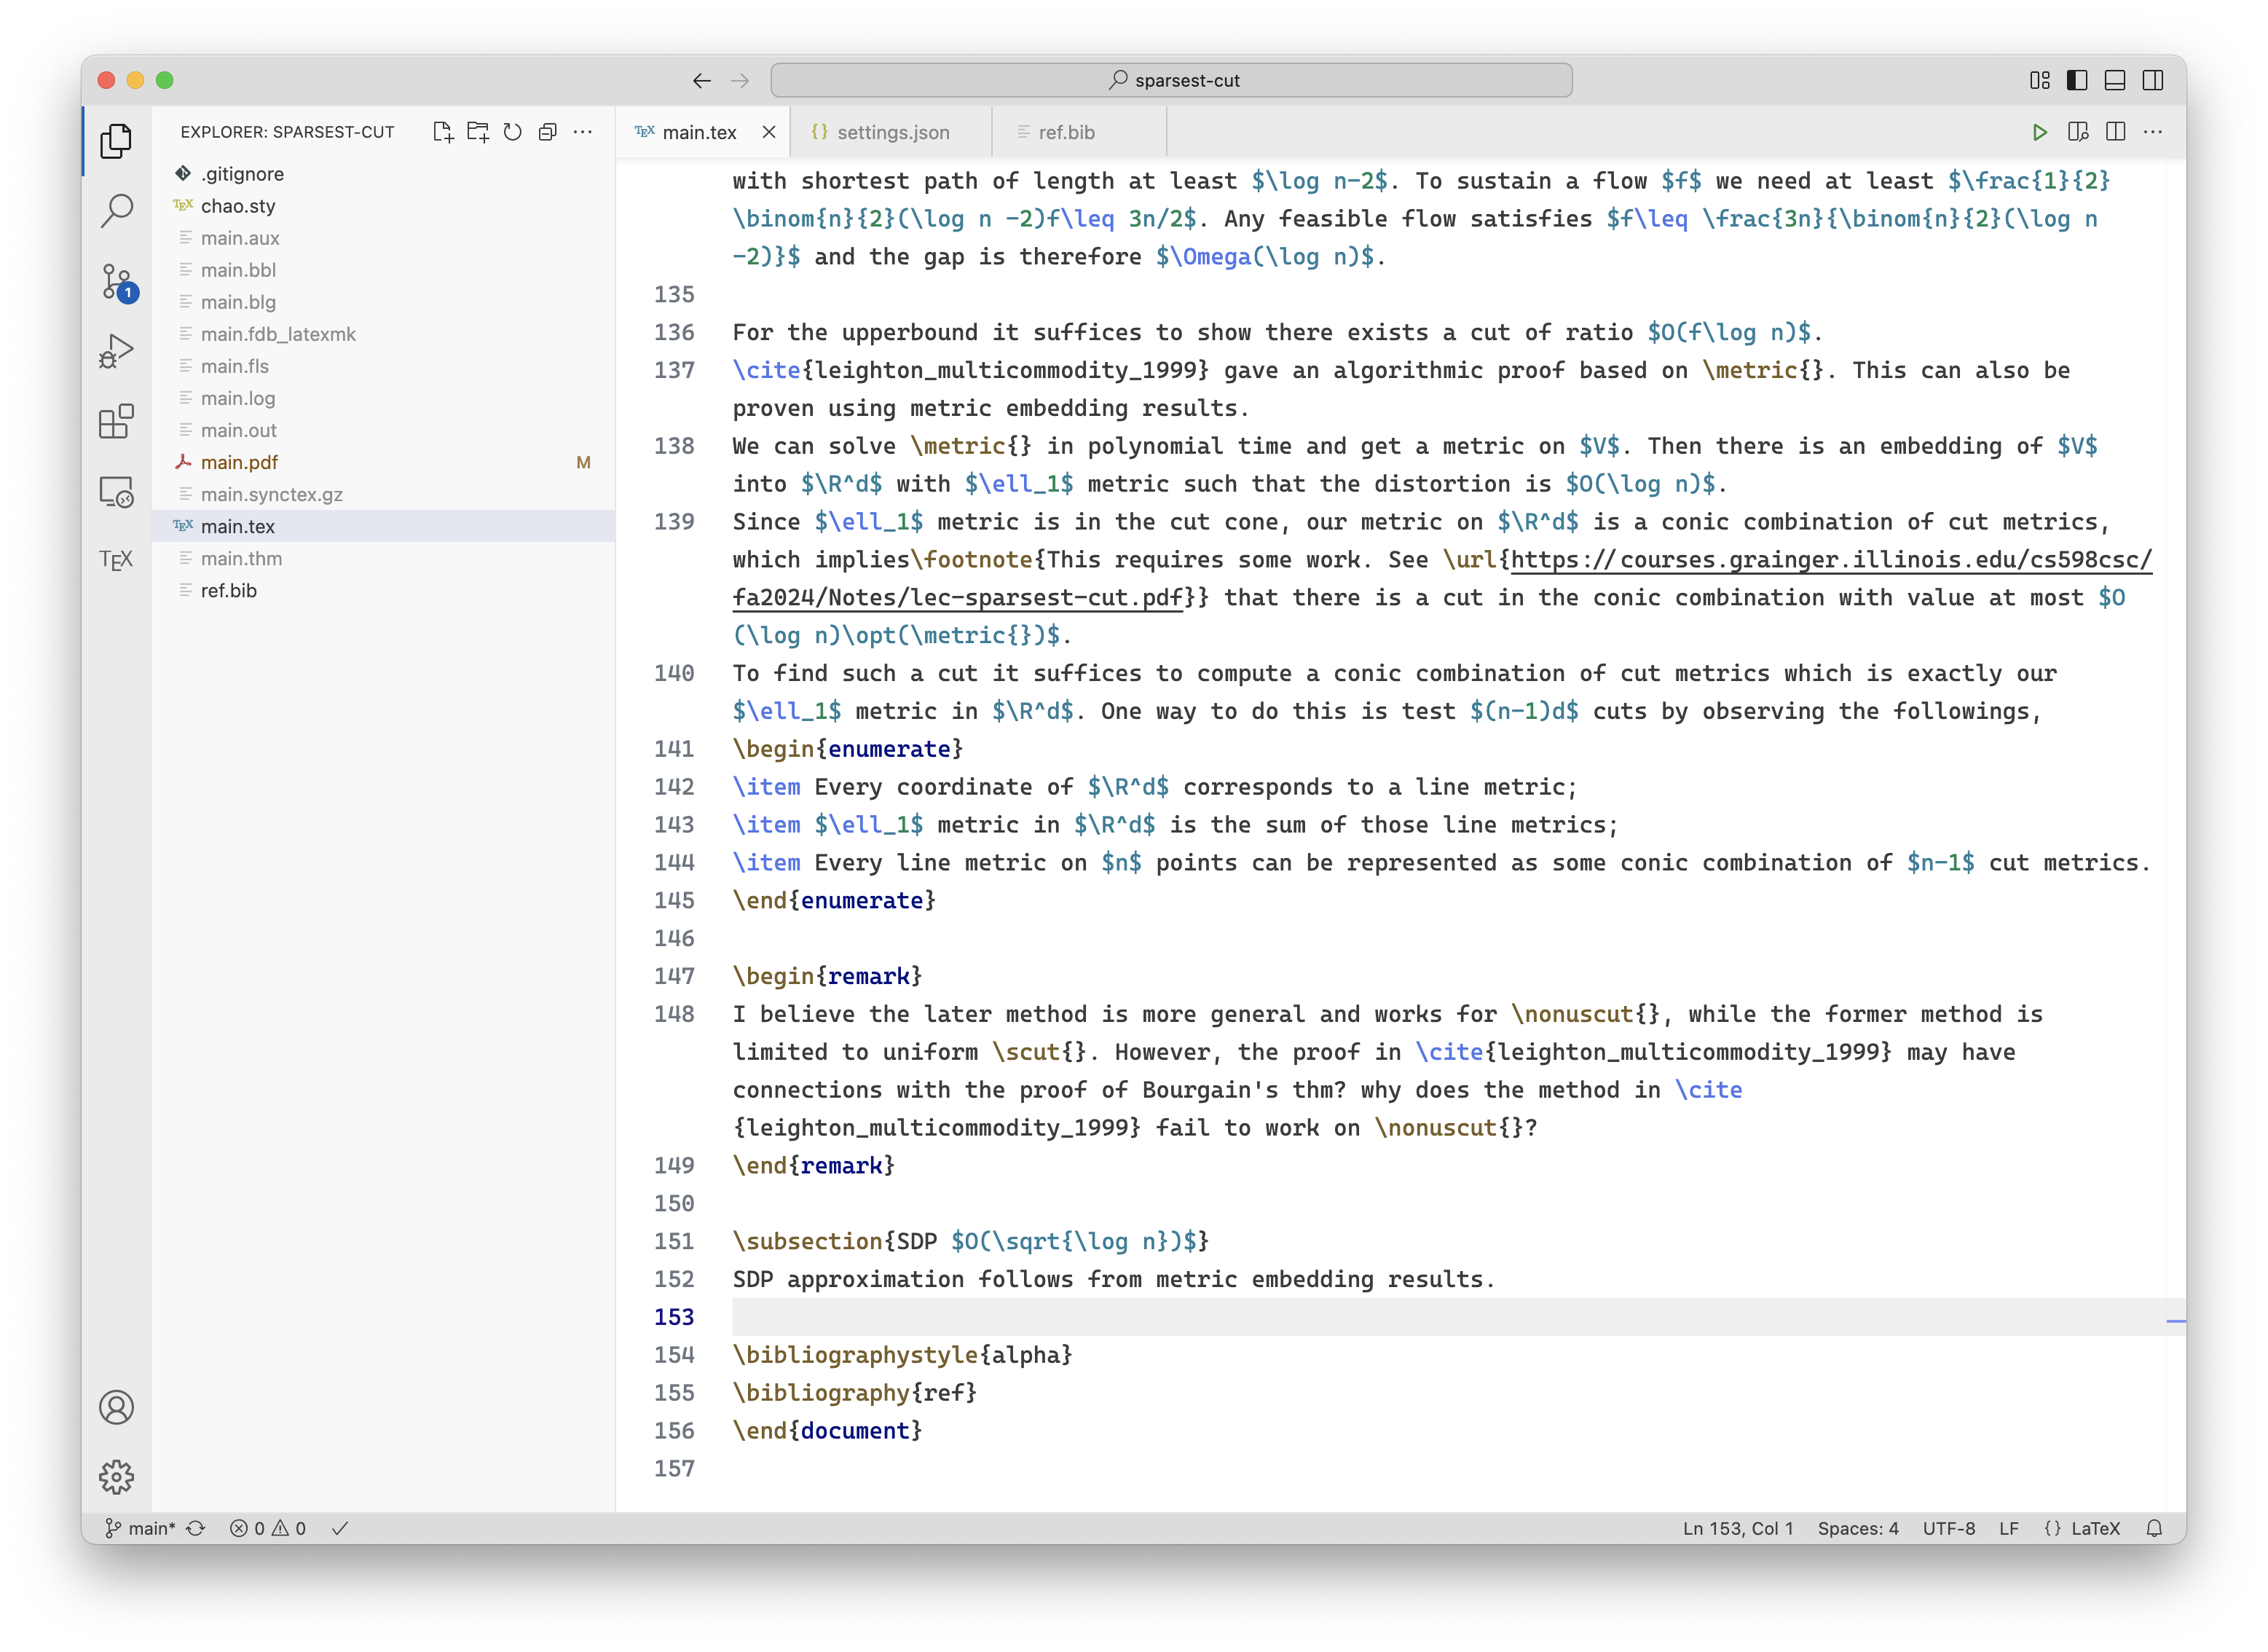Switch to ref.bib tab
2268x1652 pixels.
[1066, 132]
